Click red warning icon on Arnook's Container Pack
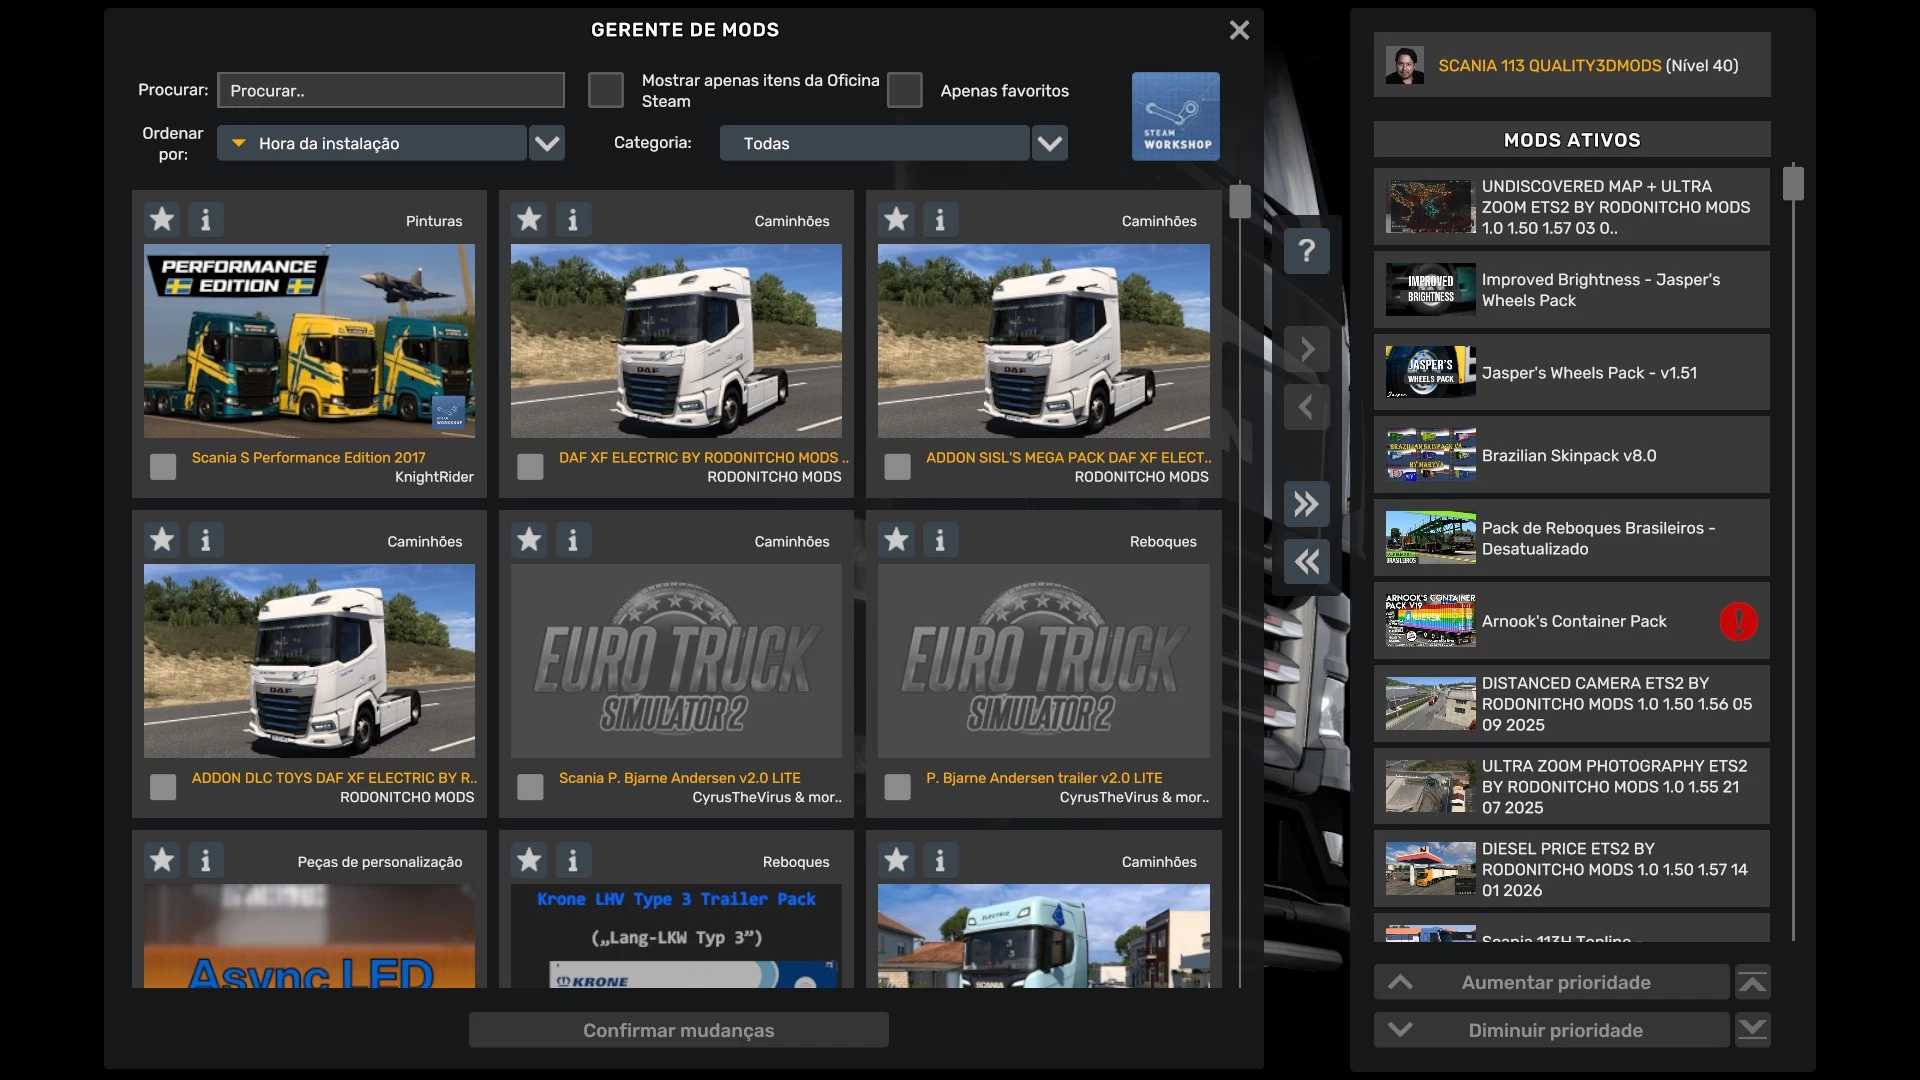1920x1080 pixels. 1738,621
